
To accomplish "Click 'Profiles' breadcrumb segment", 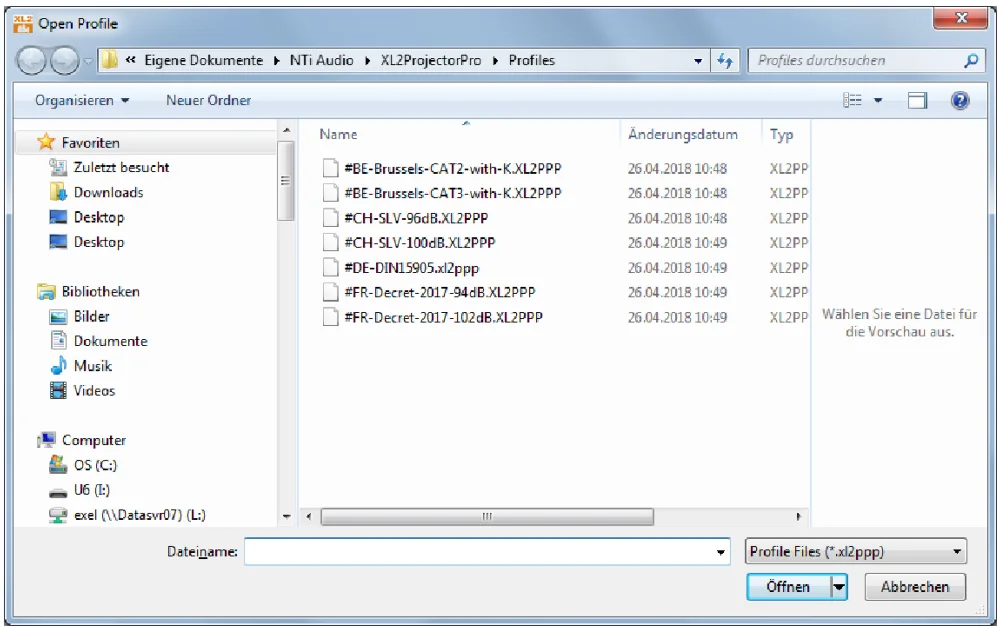I will coord(532,61).
